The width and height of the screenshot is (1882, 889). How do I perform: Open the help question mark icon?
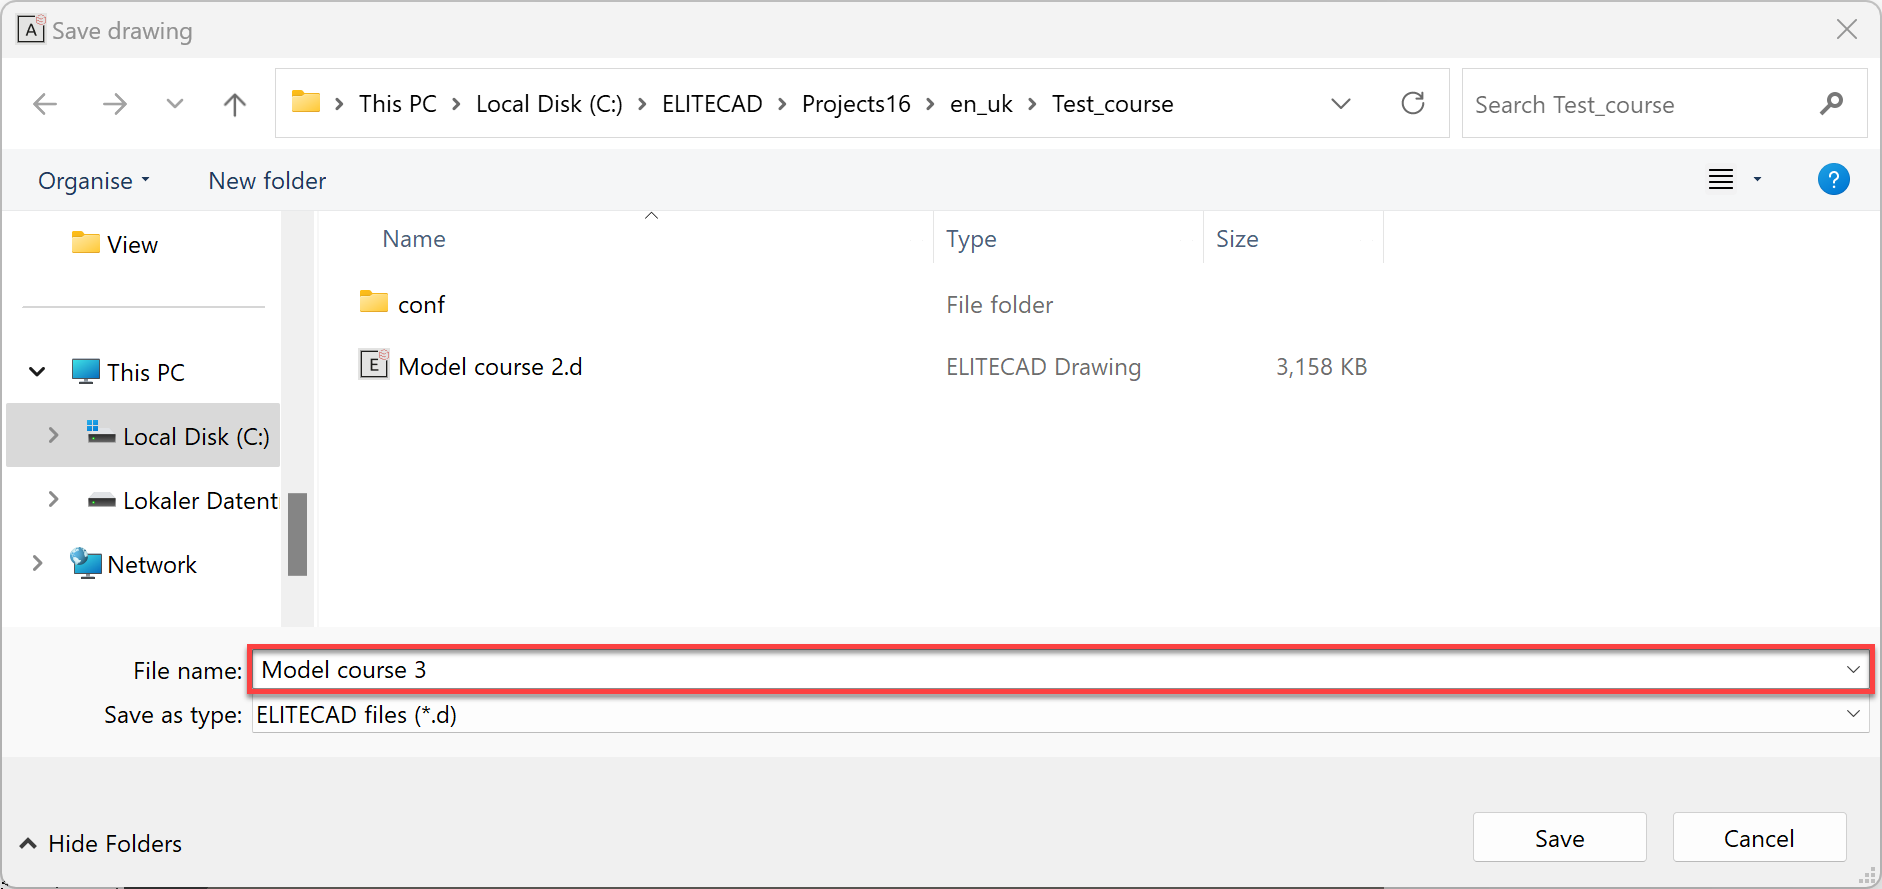(1833, 180)
